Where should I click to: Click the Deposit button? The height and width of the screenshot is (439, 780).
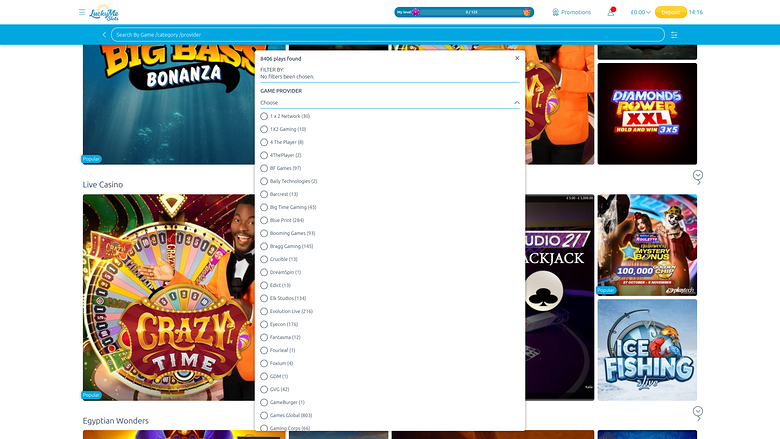click(x=671, y=12)
